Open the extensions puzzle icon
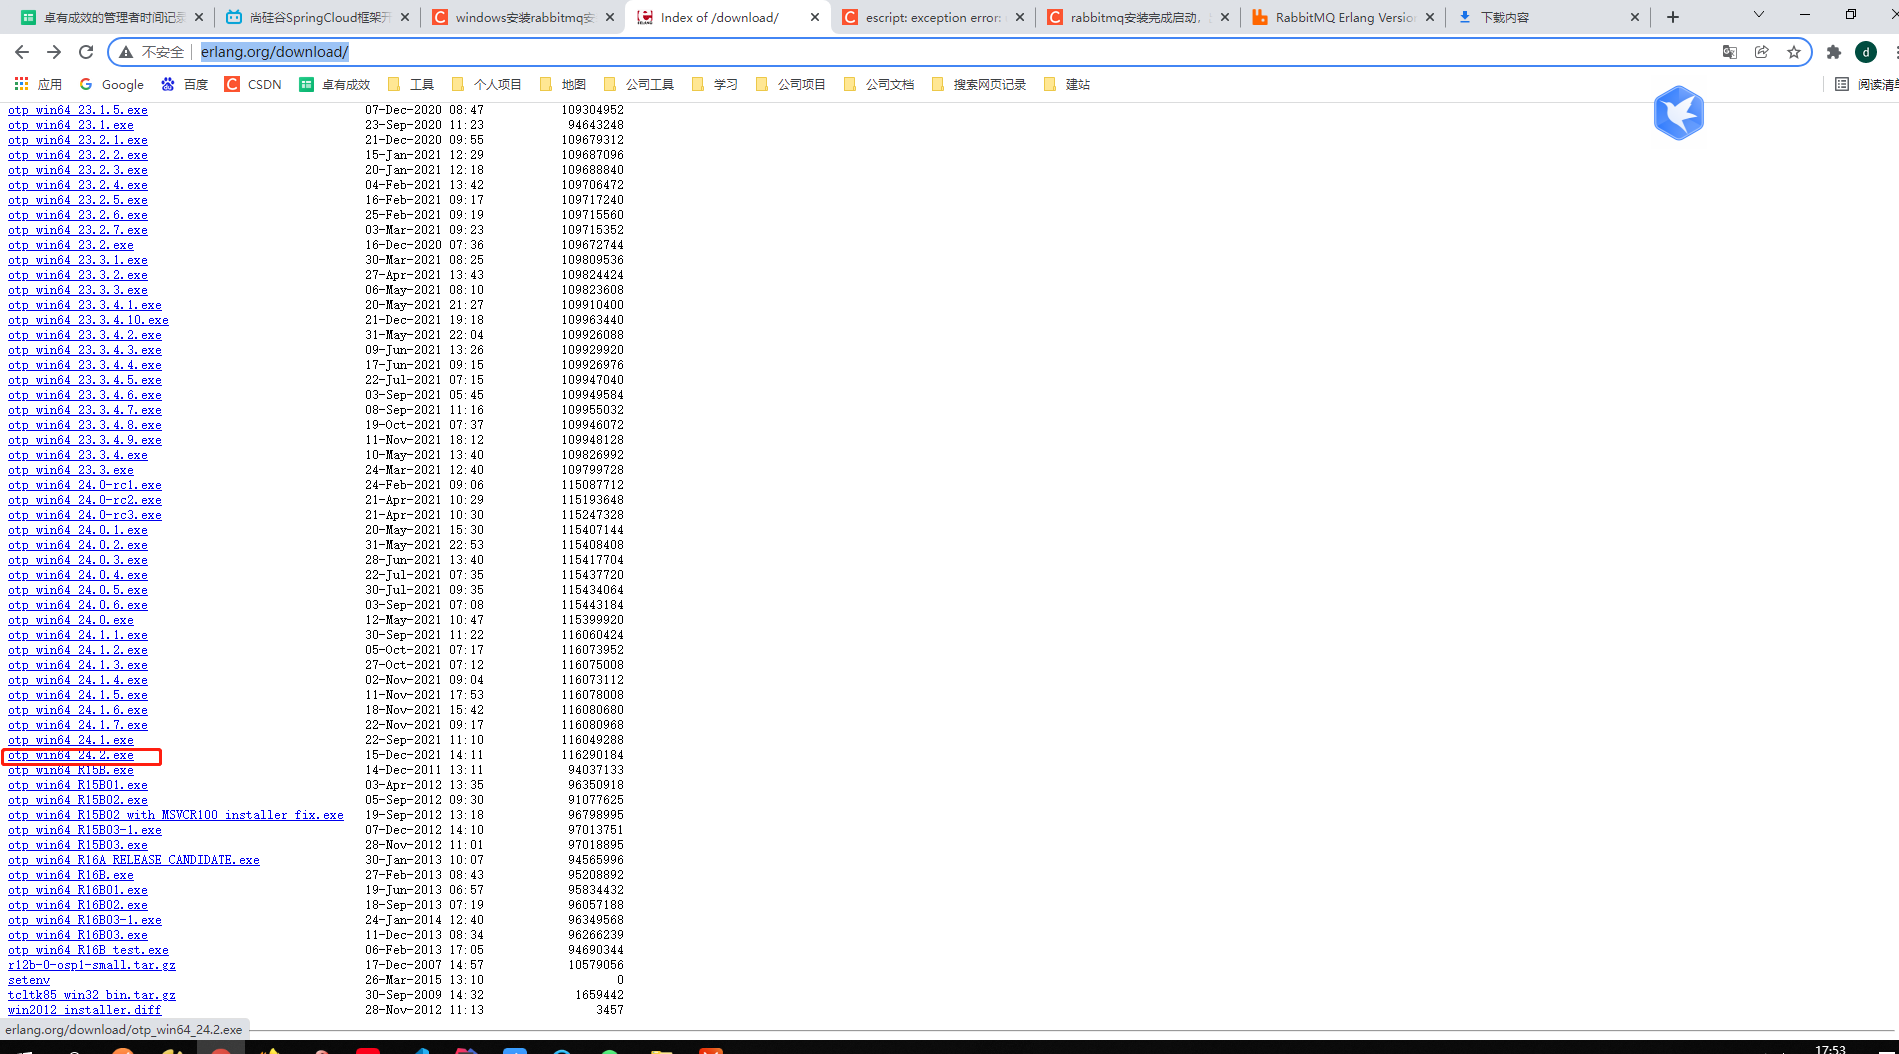This screenshot has width=1899, height=1054. pos(1834,52)
